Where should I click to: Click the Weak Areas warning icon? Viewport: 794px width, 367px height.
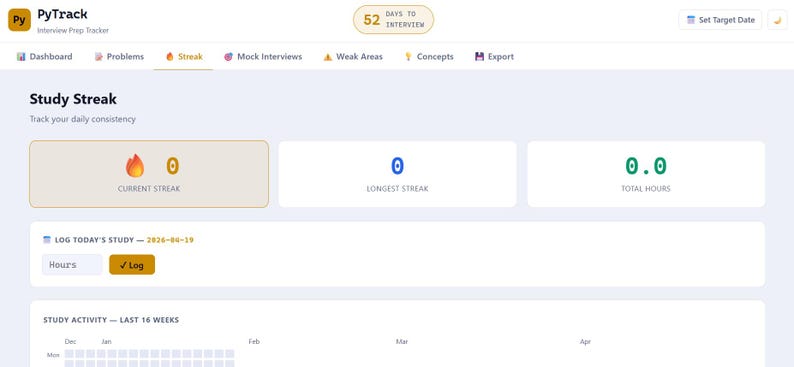(328, 57)
